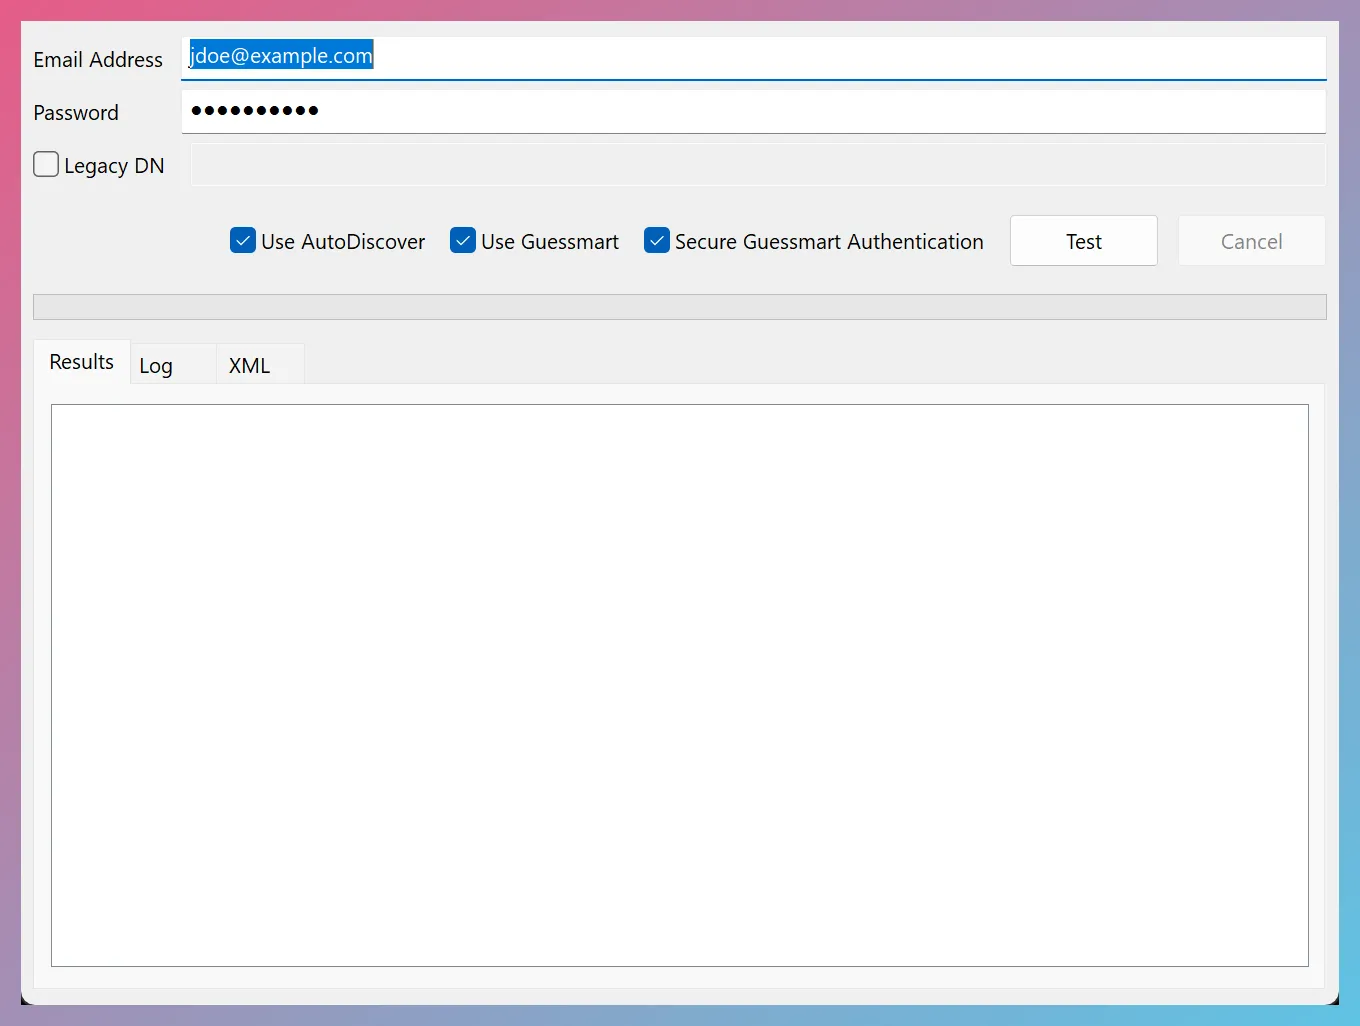Focus the Password field
Image resolution: width=1360 pixels, height=1026 pixels.
[x=700, y=111]
